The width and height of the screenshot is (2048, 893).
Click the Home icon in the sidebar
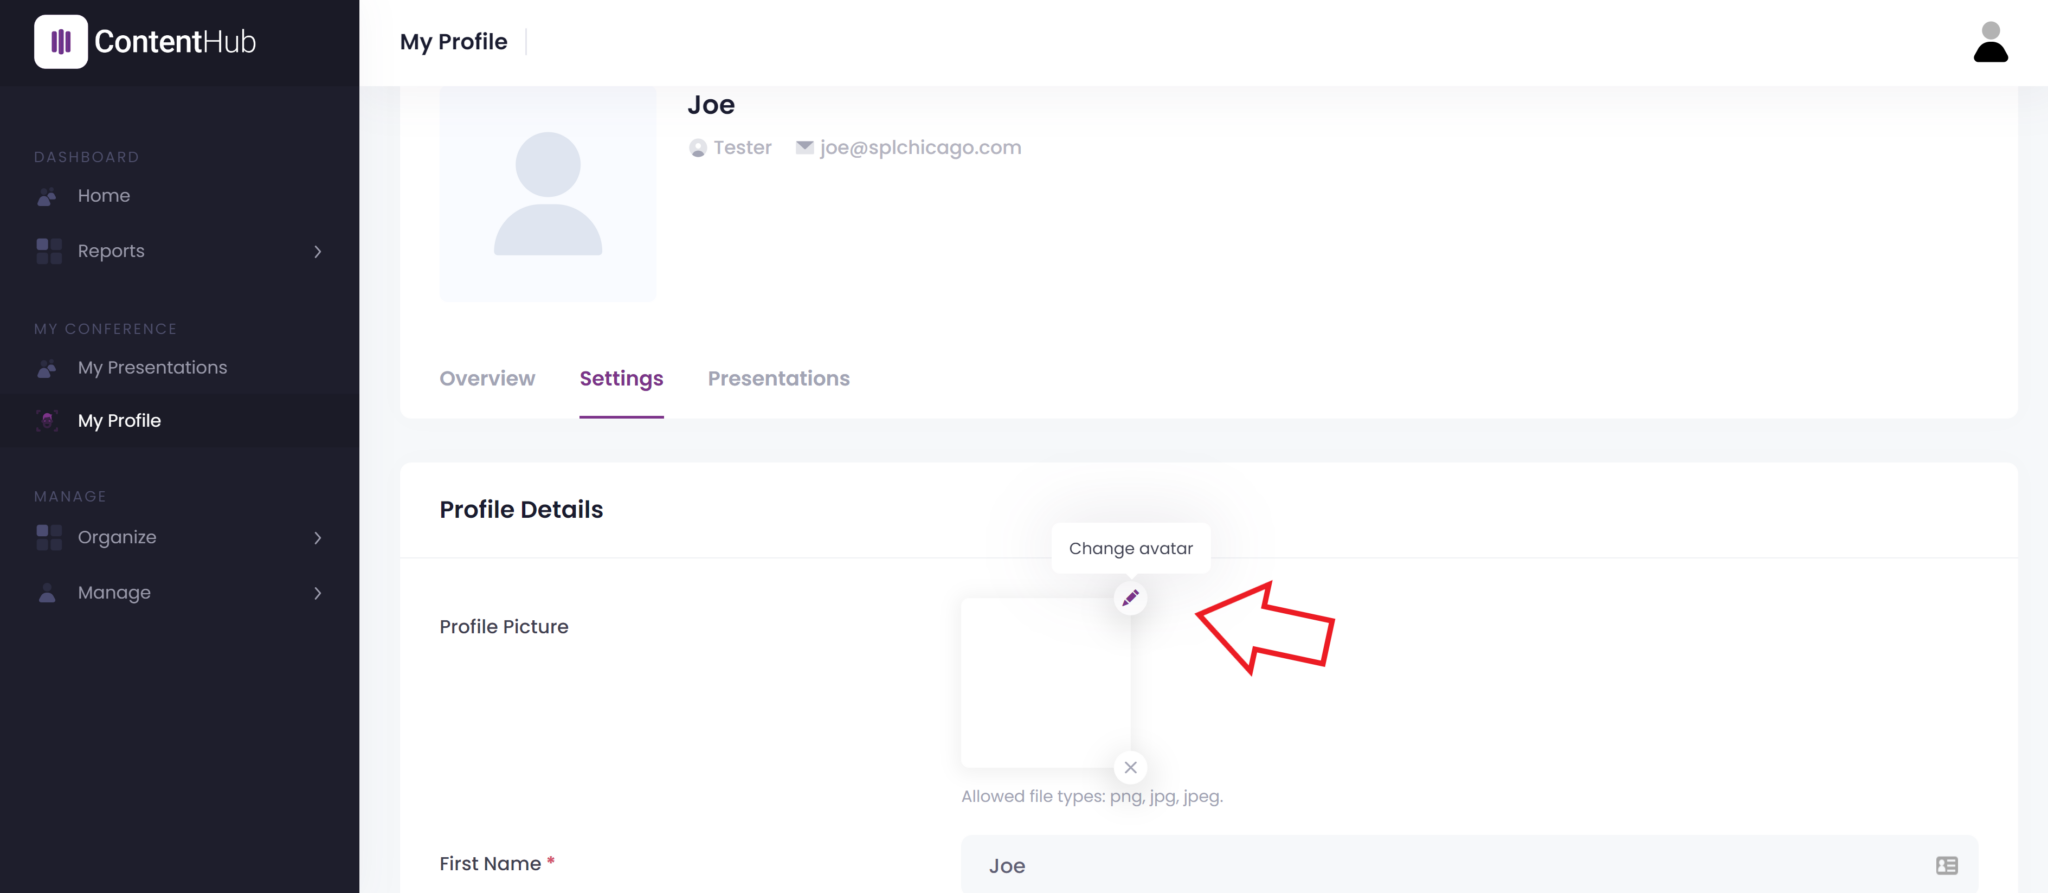(x=47, y=196)
